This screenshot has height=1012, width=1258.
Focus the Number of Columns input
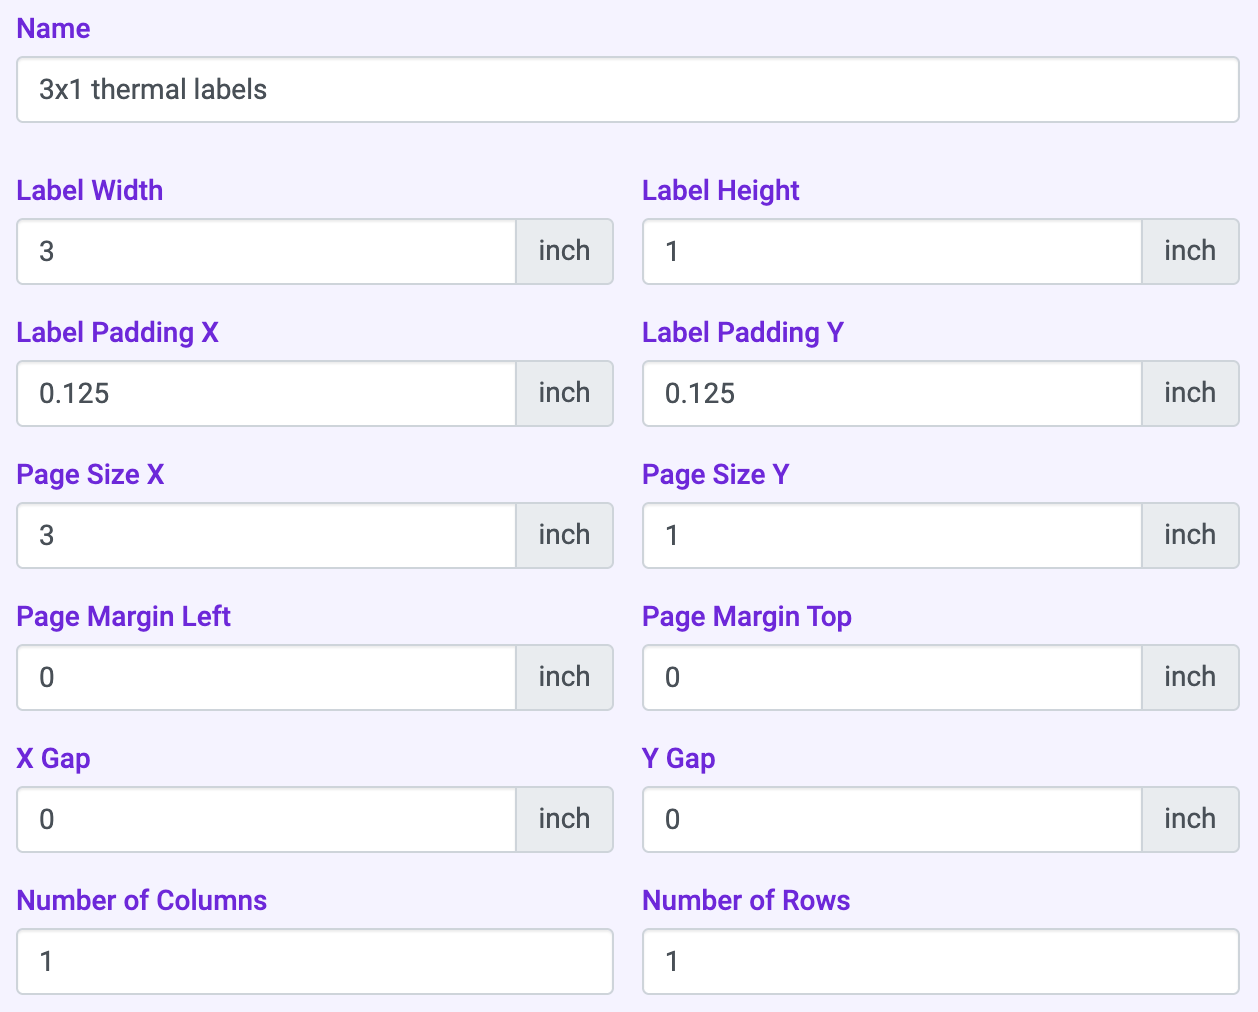pos(314,962)
